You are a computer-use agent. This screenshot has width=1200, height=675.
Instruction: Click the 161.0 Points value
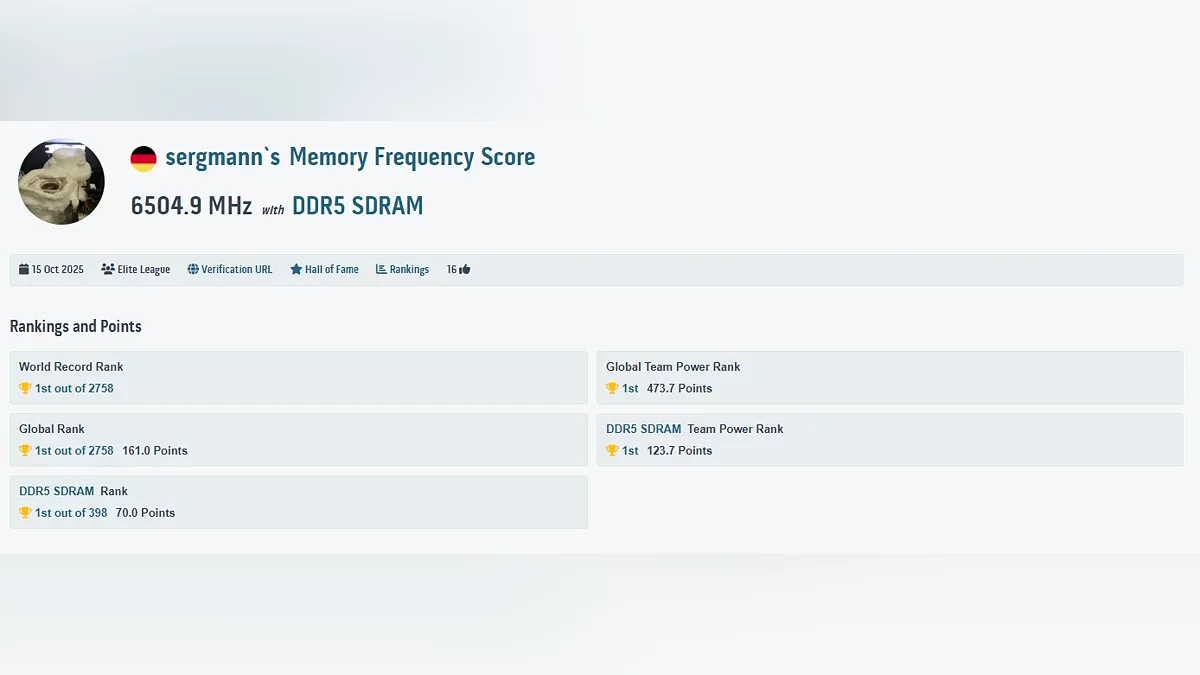155,450
